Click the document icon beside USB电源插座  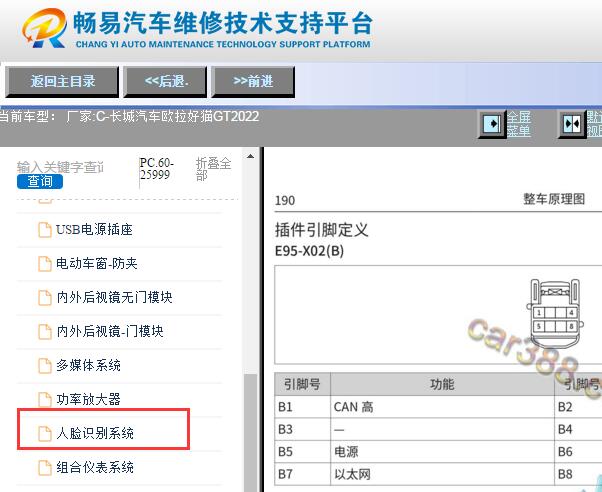[45, 230]
